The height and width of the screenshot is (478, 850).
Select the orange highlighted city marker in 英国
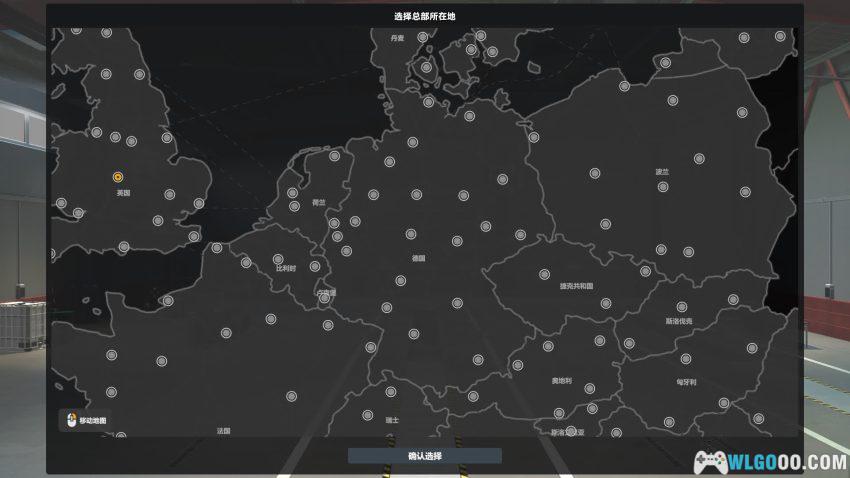click(118, 177)
